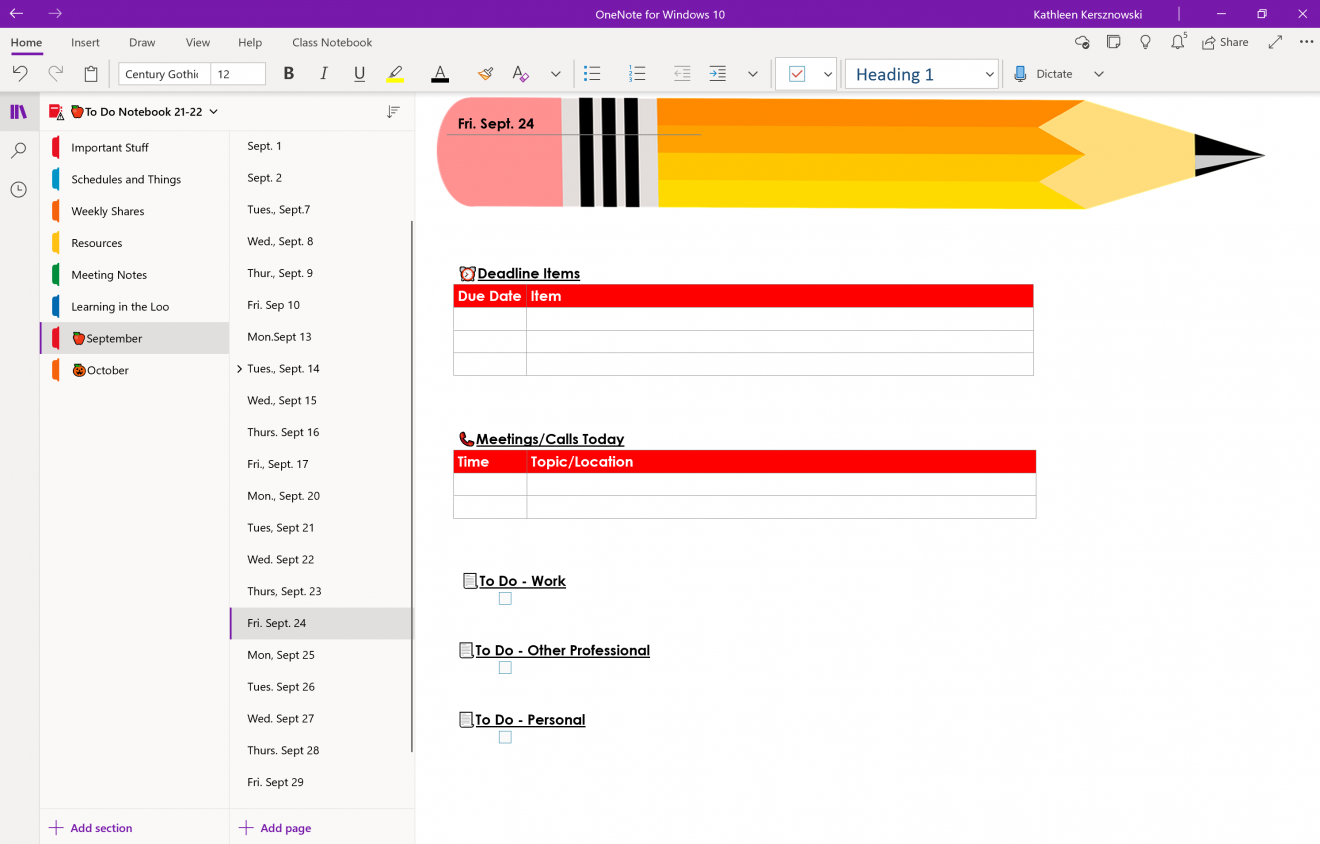Image resolution: width=1320 pixels, height=844 pixels.
Task: Click the Immersive Reader lightbulb icon
Action: coord(1145,42)
